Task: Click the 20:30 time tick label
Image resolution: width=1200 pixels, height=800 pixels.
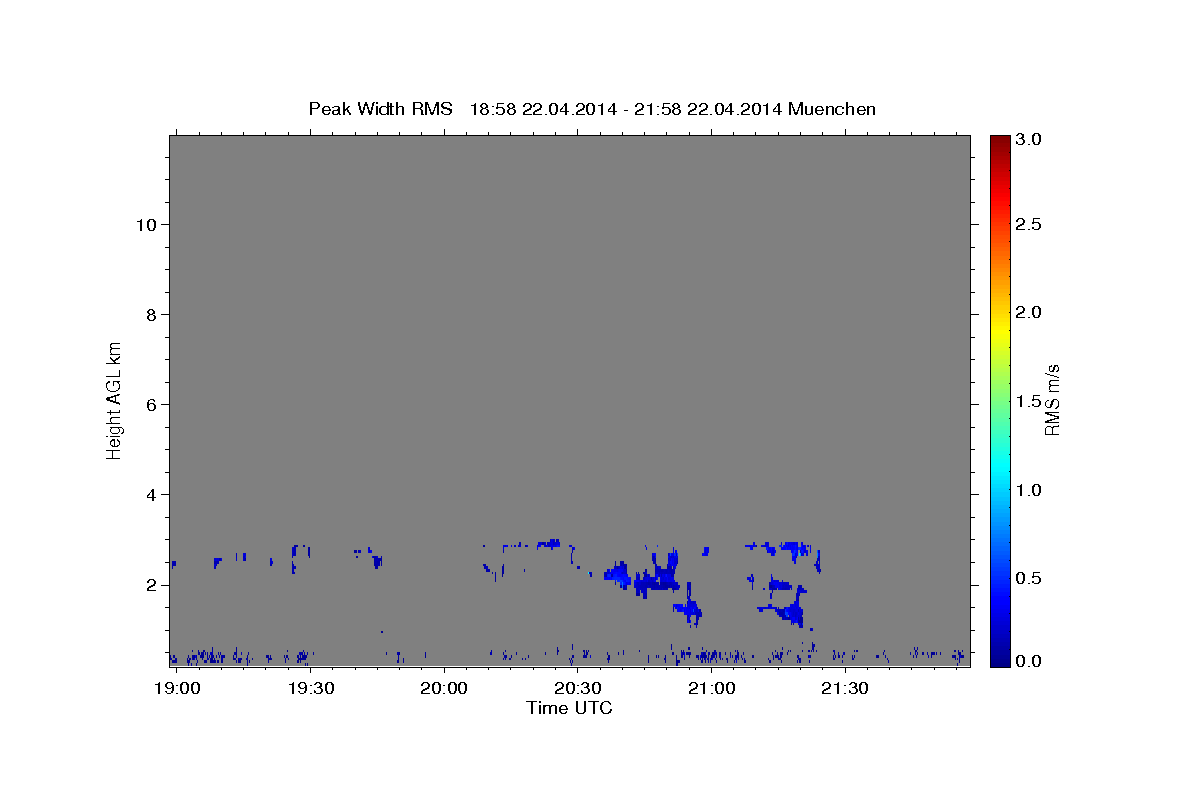Action: pyautogui.click(x=577, y=688)
